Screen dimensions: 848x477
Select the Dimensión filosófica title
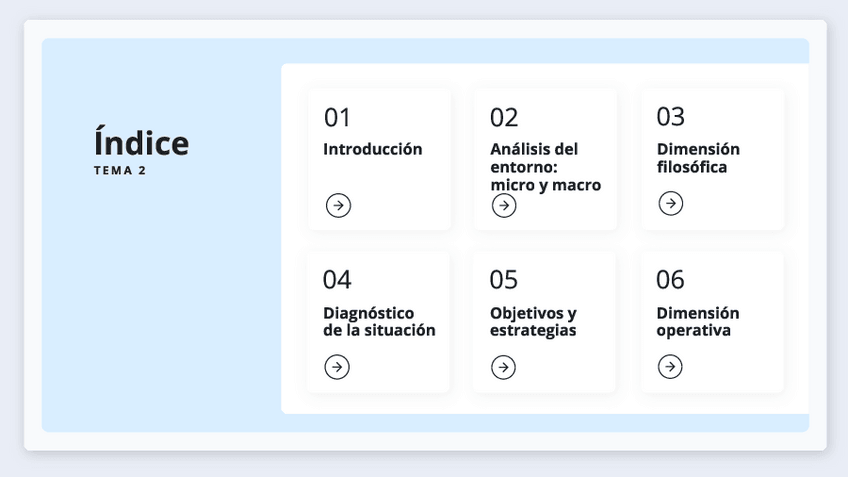698,158
